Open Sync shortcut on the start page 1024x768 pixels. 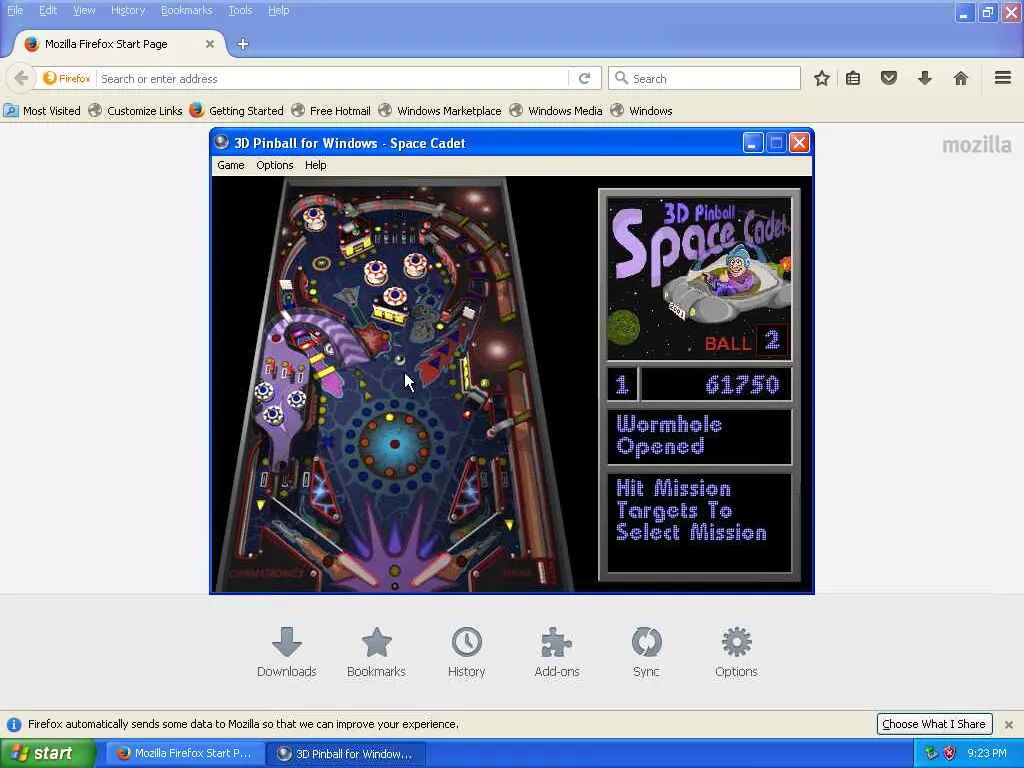[647, 643]
